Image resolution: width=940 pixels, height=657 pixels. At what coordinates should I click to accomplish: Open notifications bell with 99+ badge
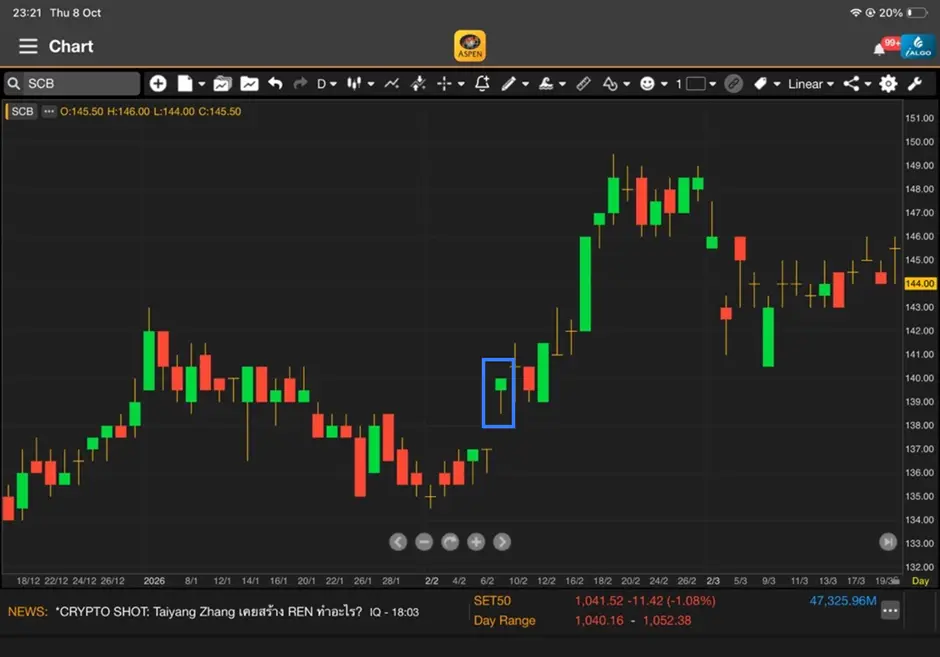[885, 47]
